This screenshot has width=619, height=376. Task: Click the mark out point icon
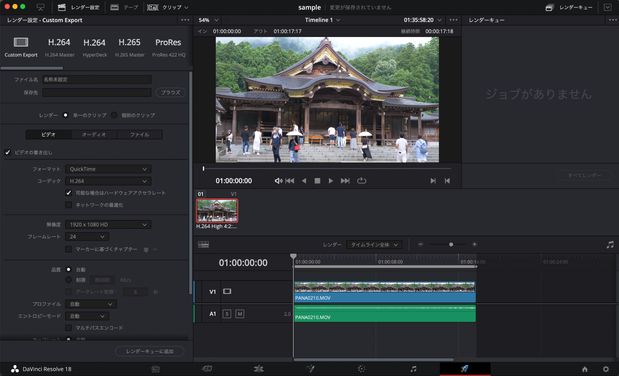coord(447,180)
